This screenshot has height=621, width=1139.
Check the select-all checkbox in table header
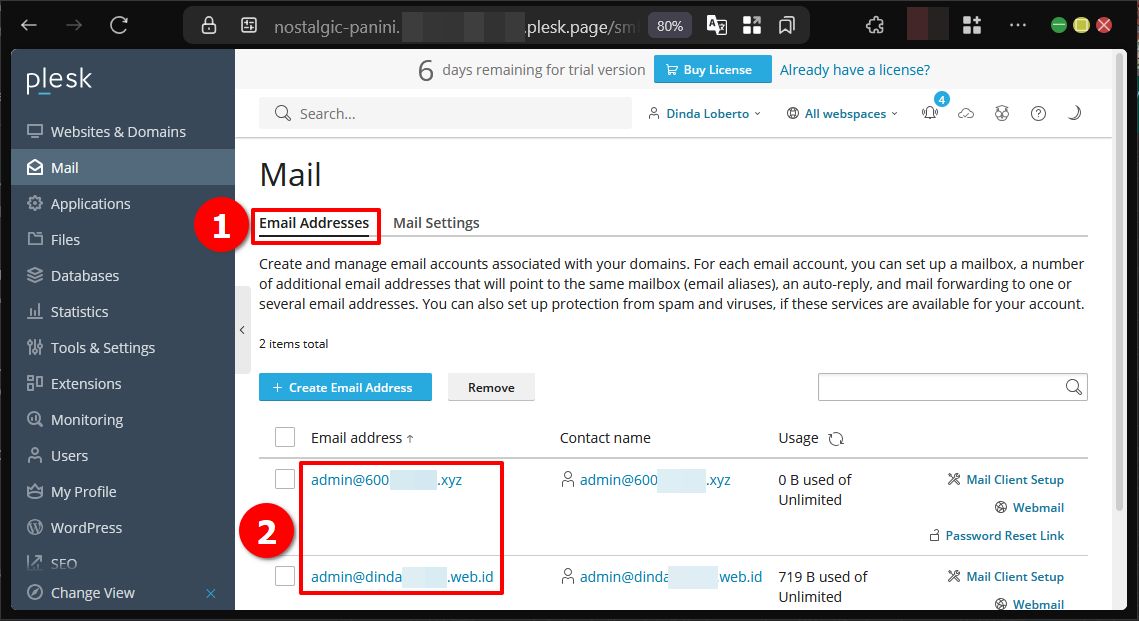(285, 437)
